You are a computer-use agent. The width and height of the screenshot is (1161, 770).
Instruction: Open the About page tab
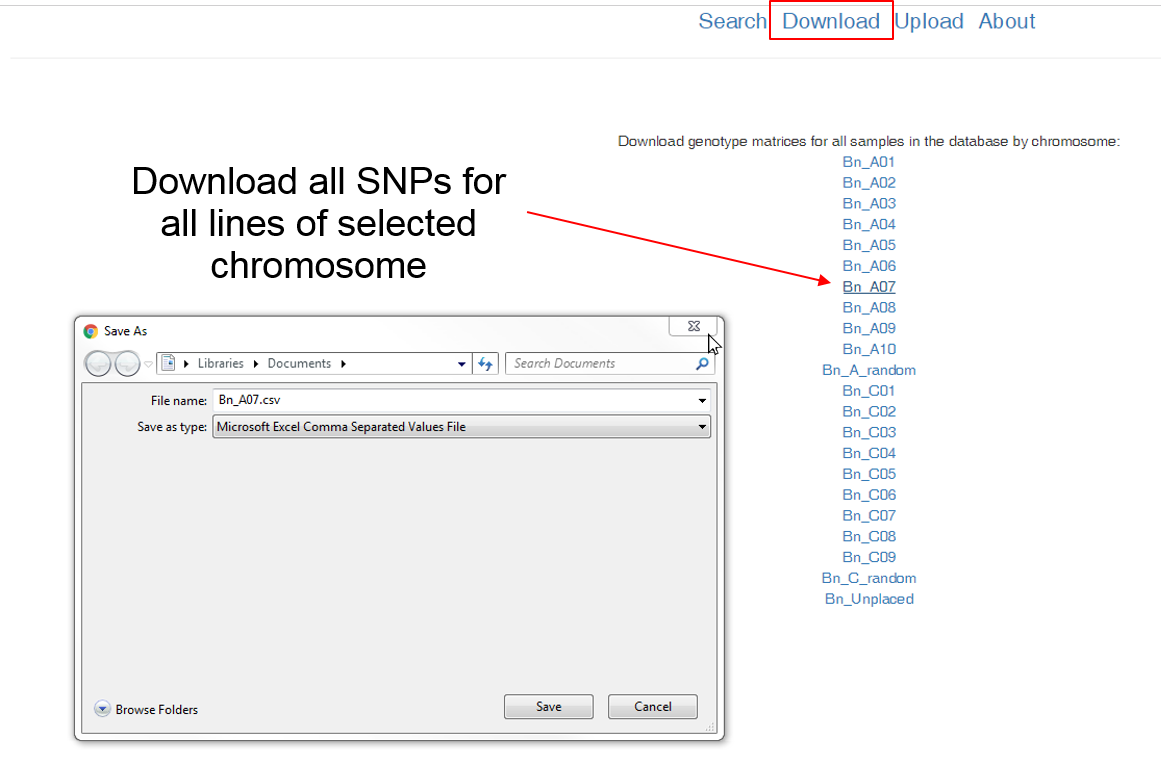coord(1007,21)
